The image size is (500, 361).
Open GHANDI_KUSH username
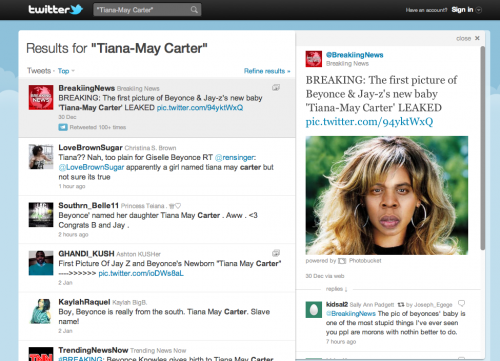pyautogui.click(x=86, y=254)
